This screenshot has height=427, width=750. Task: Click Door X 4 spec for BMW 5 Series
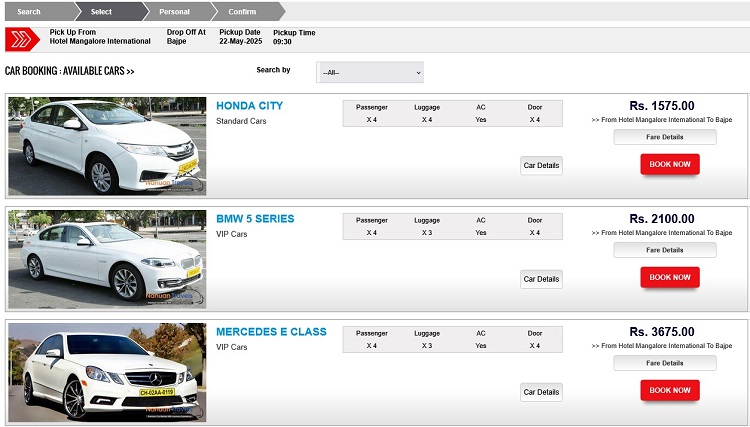[x=535, y=226]
